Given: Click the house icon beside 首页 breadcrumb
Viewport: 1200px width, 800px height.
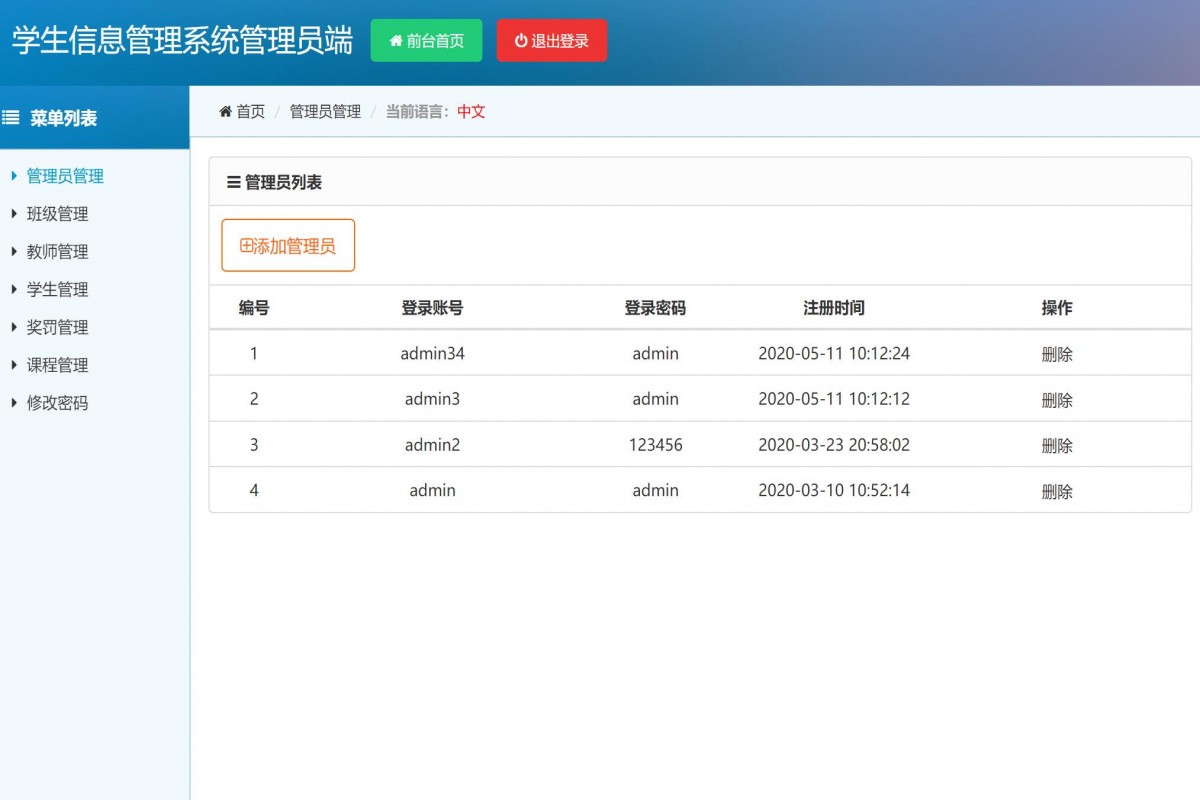Looking at the screenshot, I should tap(224, 111).
